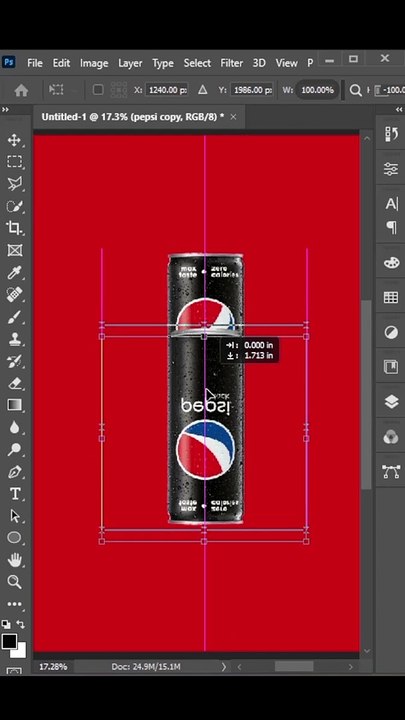Open the Paths panel icon

click(391, 472)
